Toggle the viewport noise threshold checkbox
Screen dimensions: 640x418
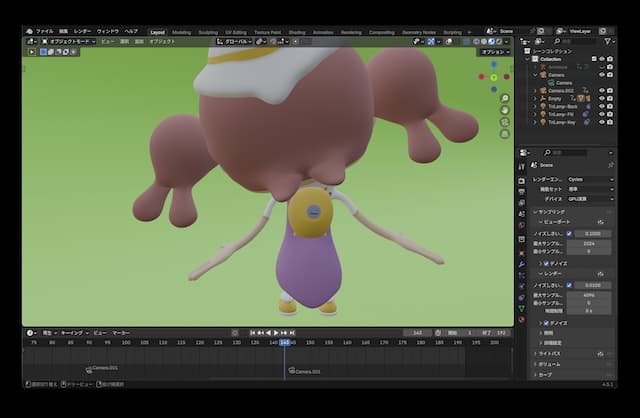(x=569, y=233)
